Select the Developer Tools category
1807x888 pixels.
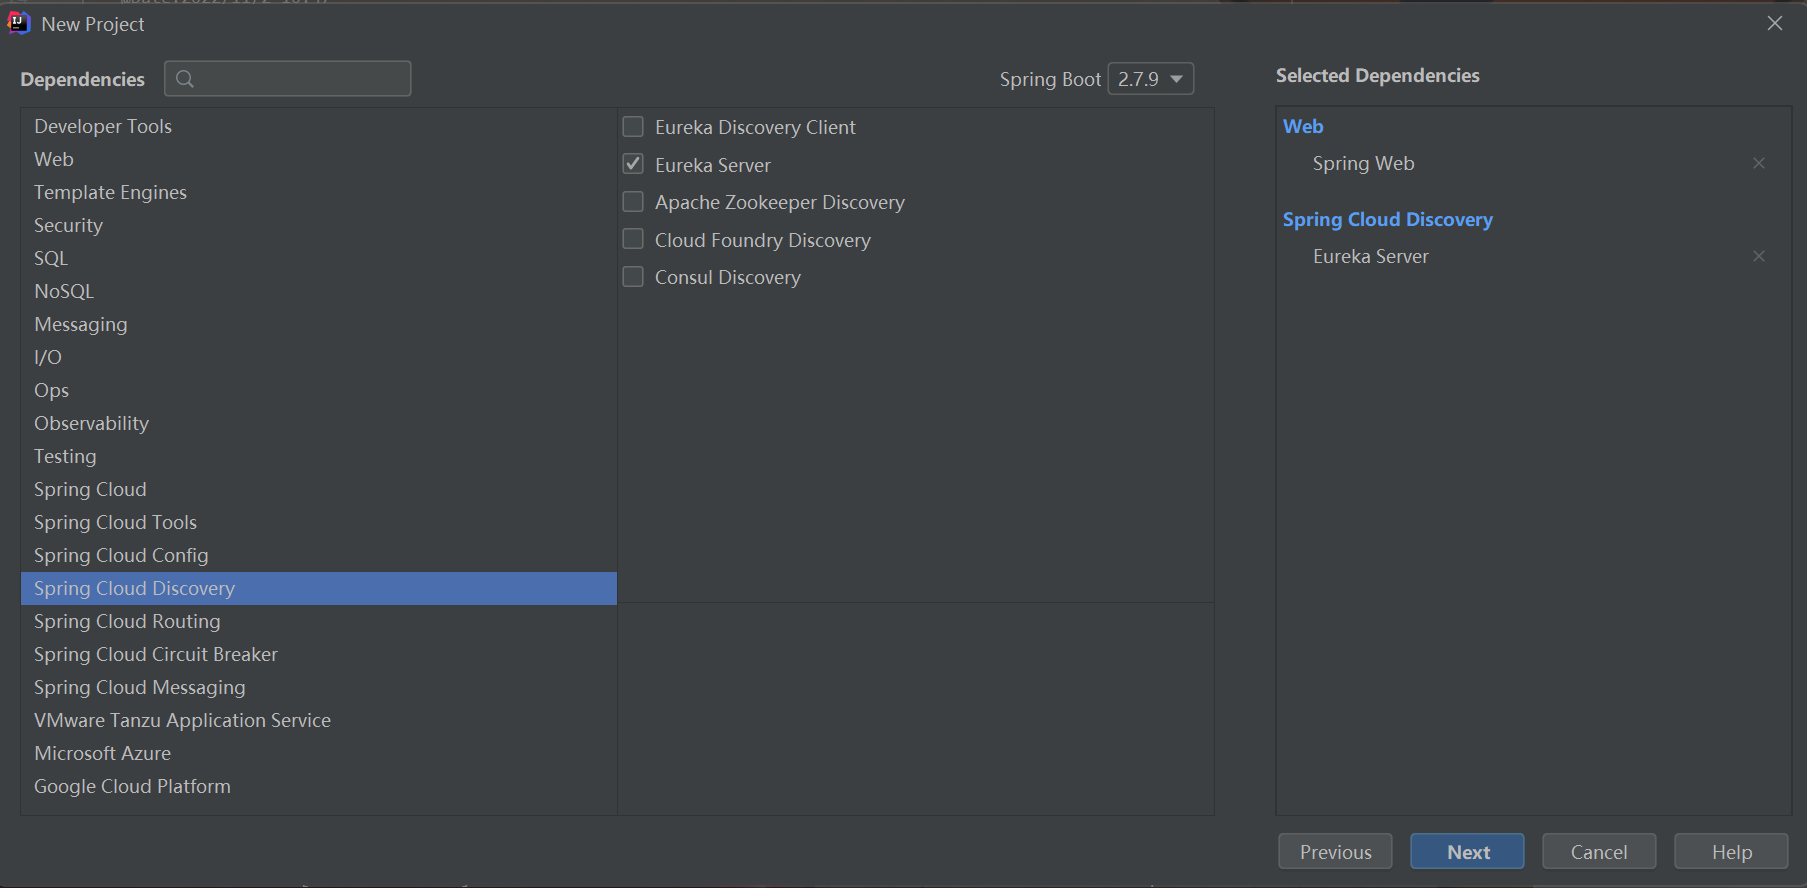pos(103,126)
